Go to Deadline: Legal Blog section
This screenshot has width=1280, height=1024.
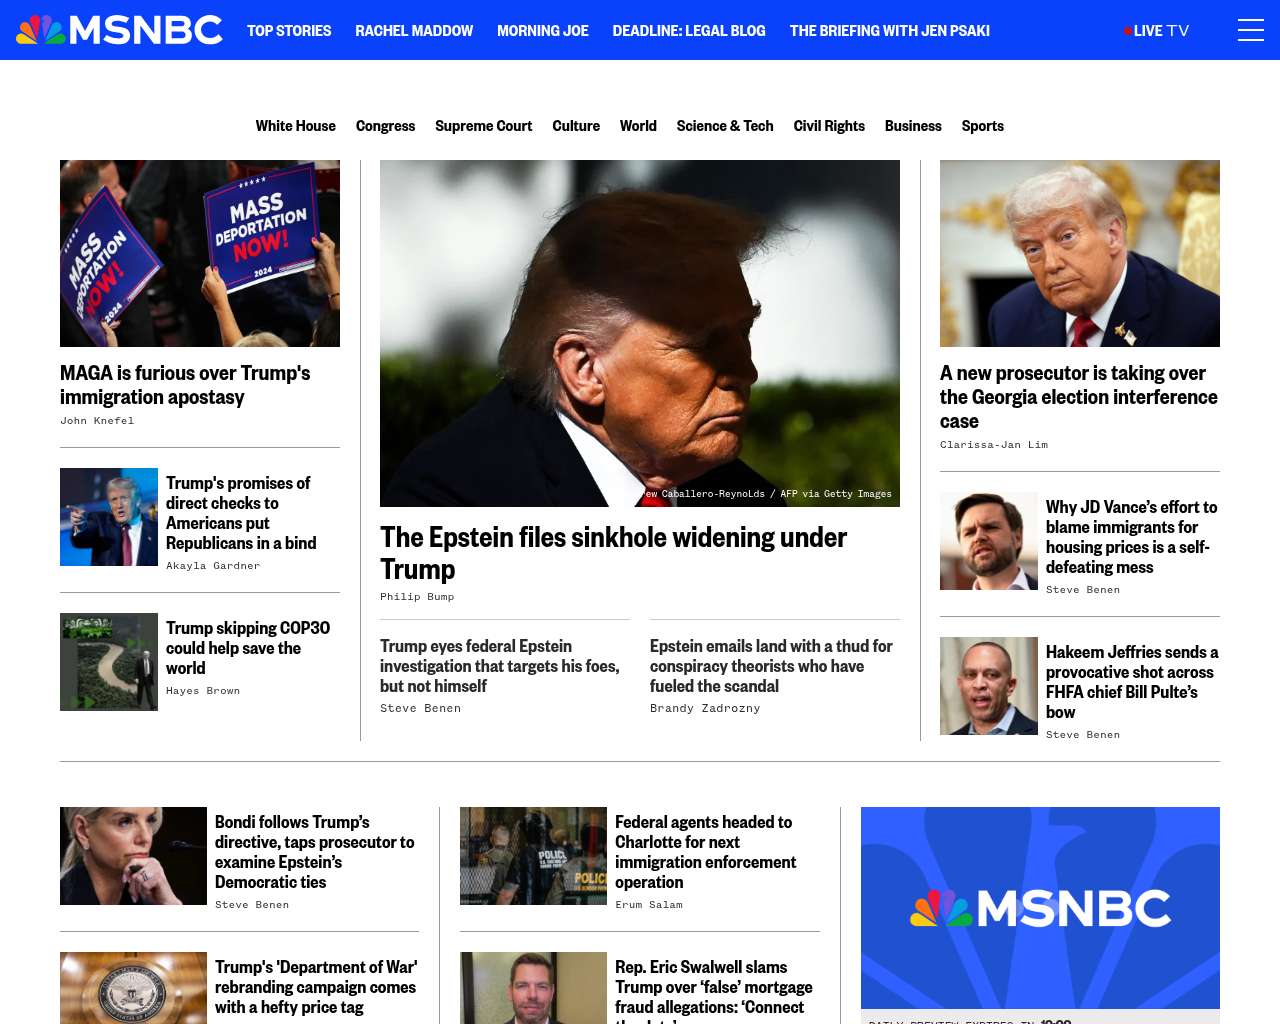(x=689, y=31)
